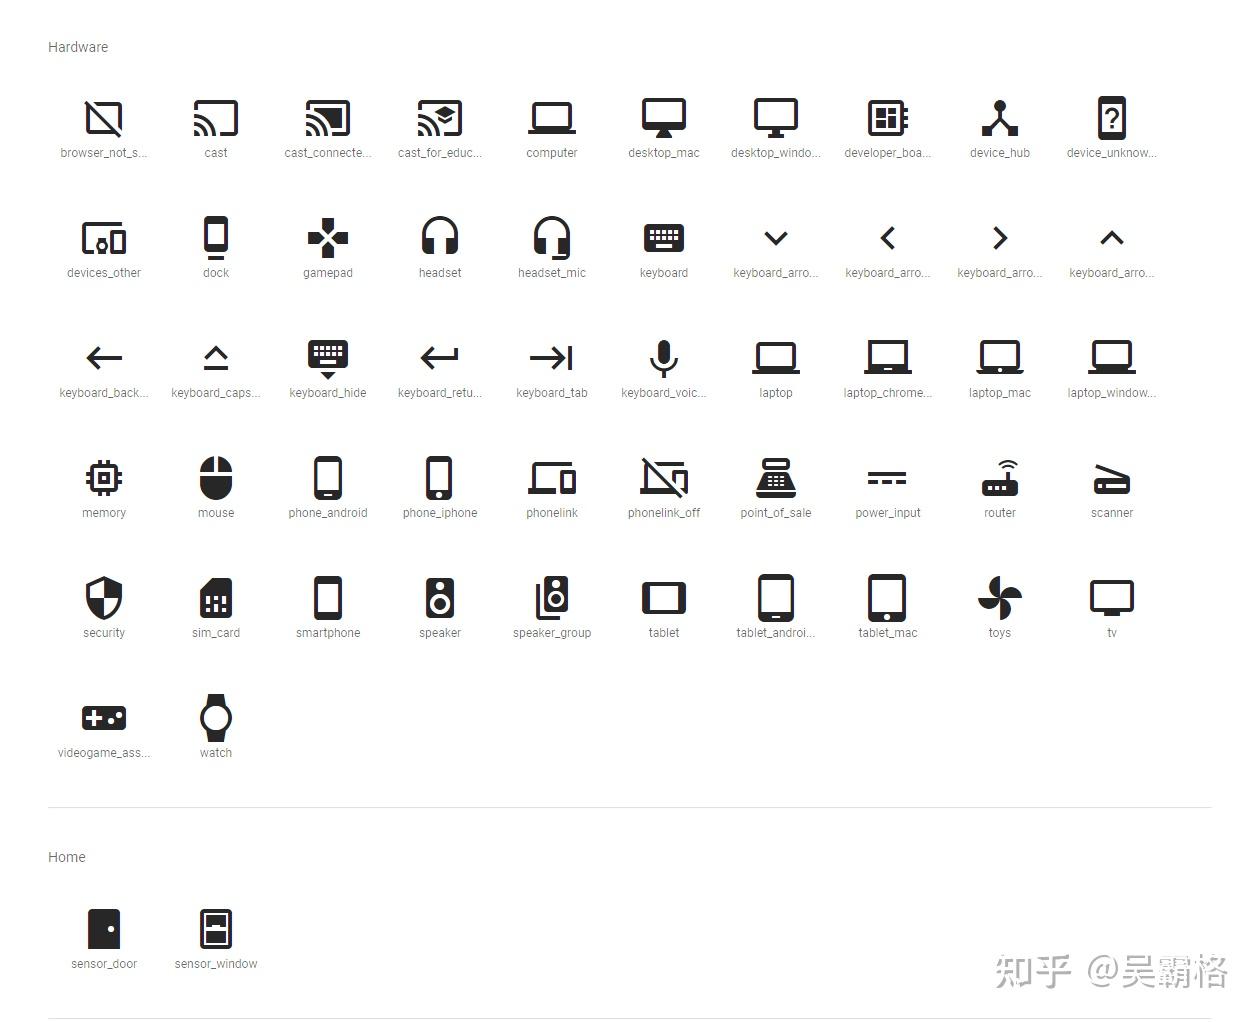The height and width of the screenshot is (1022, 1260).
Task: Click the Hardware section heading
Action: point(78,47)
